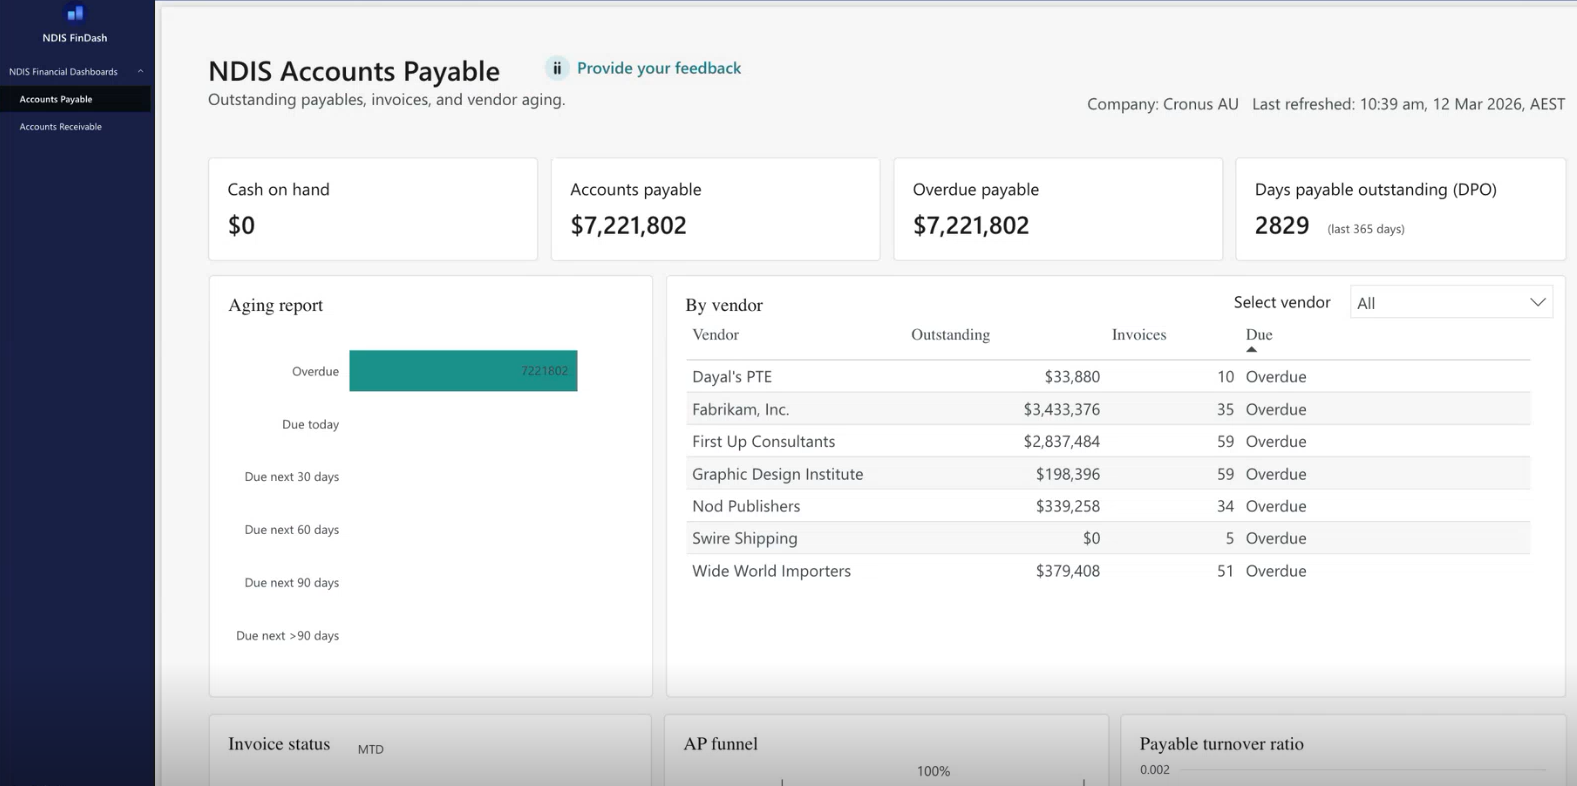
Task: Select the First Up Consultants row
Action: (763, 441)
